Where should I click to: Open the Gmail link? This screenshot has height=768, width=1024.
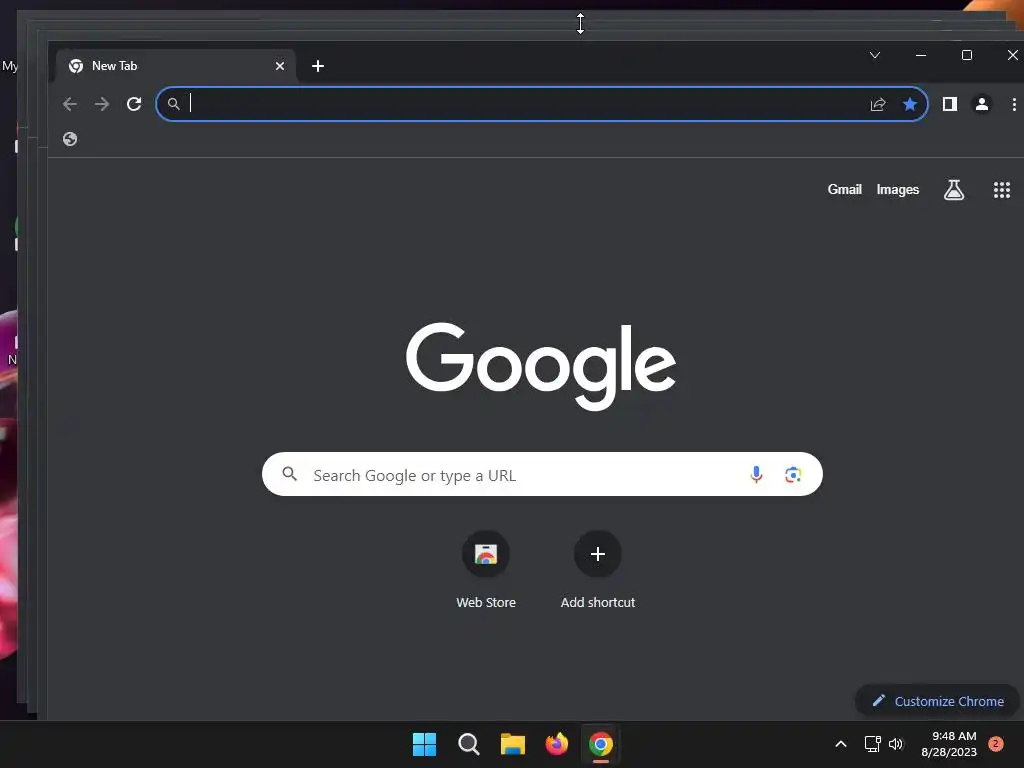coord(844,189)
